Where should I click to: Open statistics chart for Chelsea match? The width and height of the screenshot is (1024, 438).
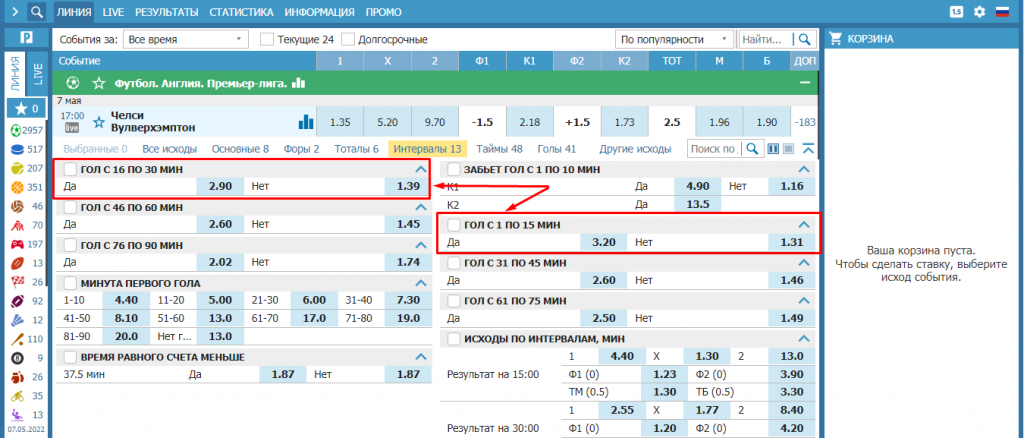306,122
